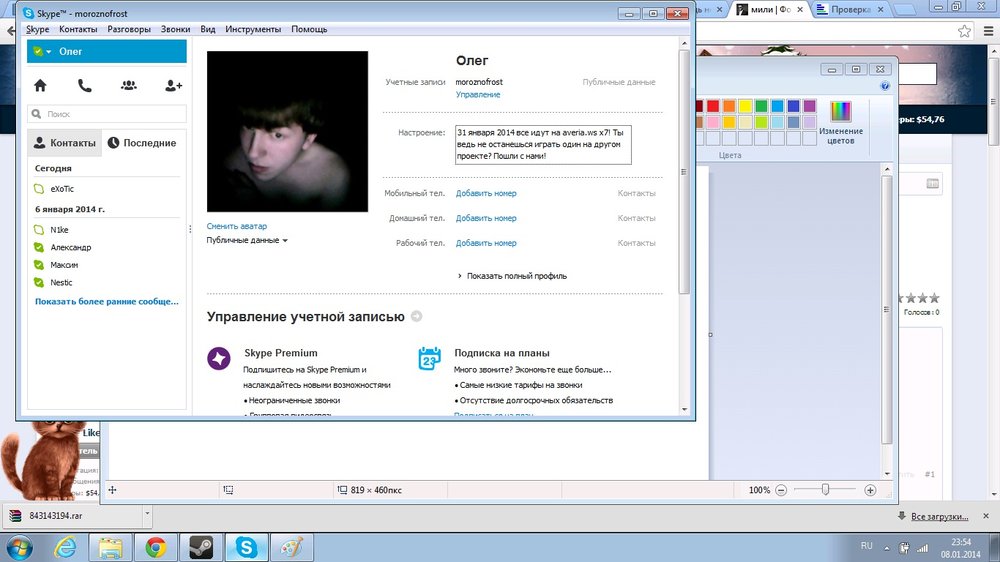Click the add contact icon
1000x562 pixels.
tap(173, 86)
